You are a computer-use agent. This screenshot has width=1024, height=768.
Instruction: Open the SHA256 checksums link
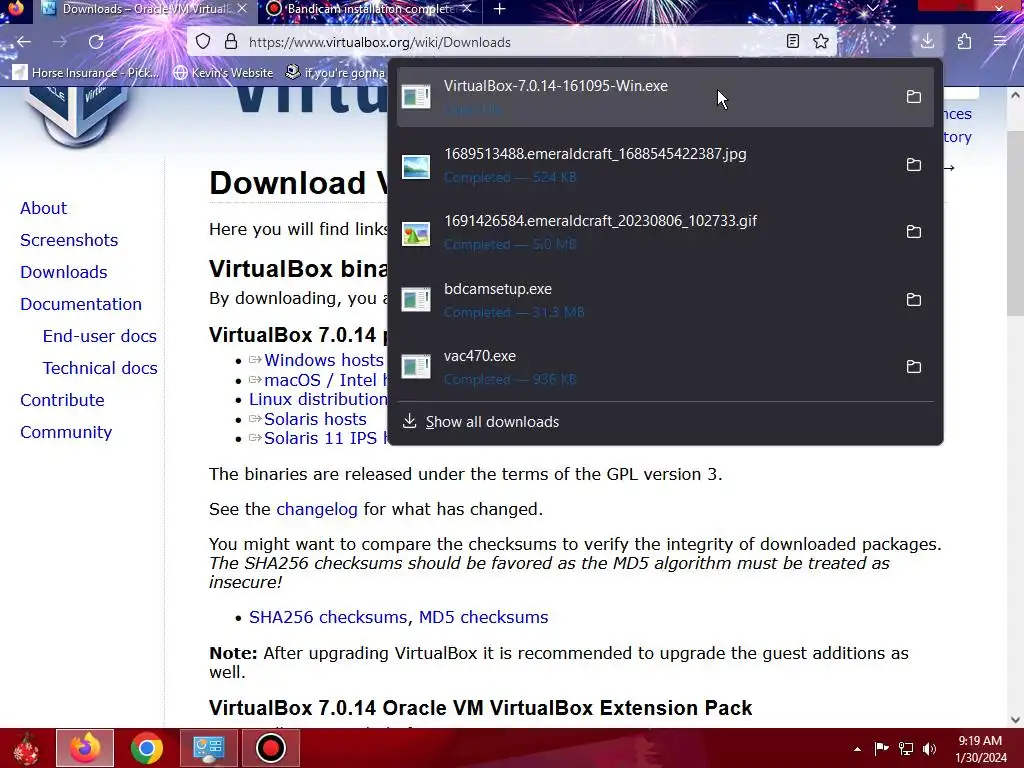click(x=328, y=616)
